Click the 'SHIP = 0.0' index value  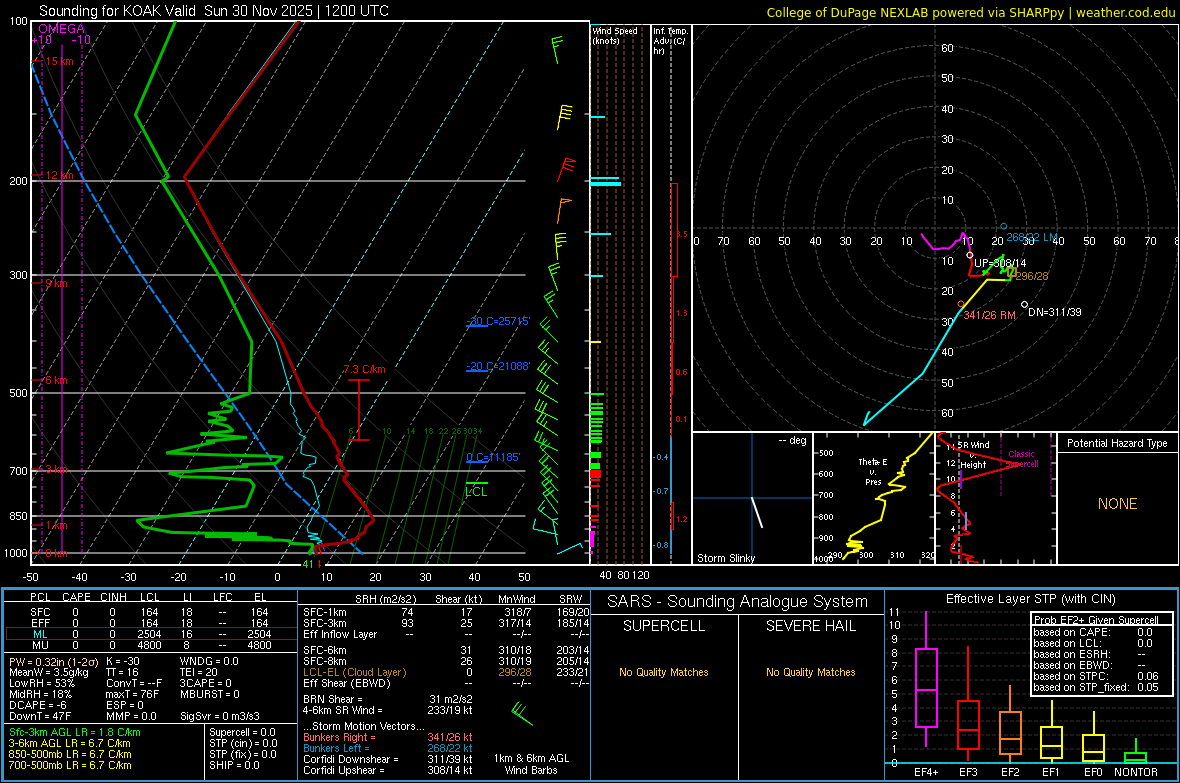[x=234, y=765]
